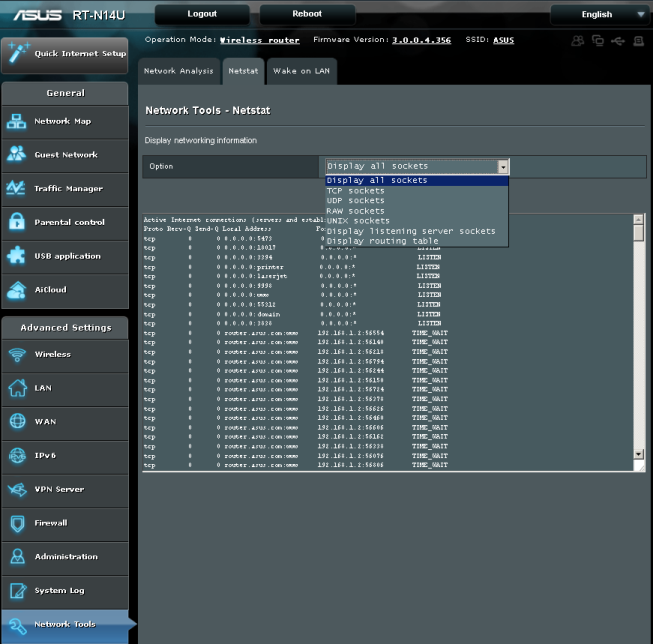The image size is (653, 644).
Task: Choose Display listening server sockets option
Action: tap(416, 231)
